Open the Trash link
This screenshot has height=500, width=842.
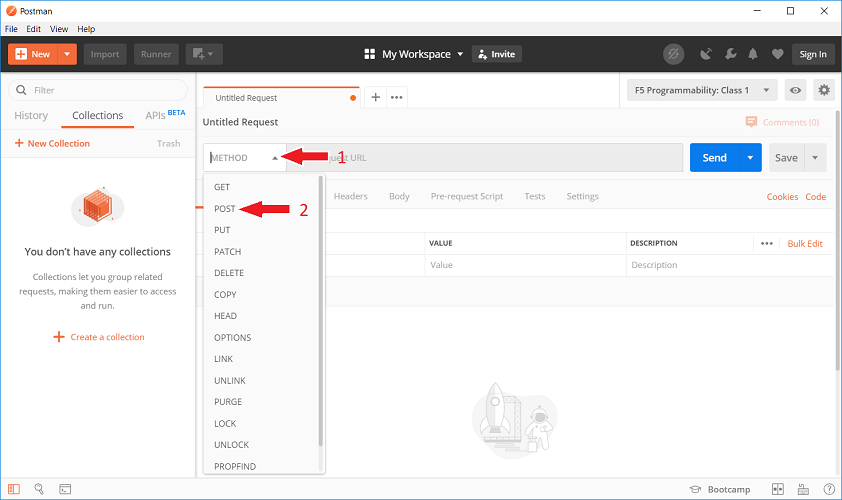click(x=169, y=143)
